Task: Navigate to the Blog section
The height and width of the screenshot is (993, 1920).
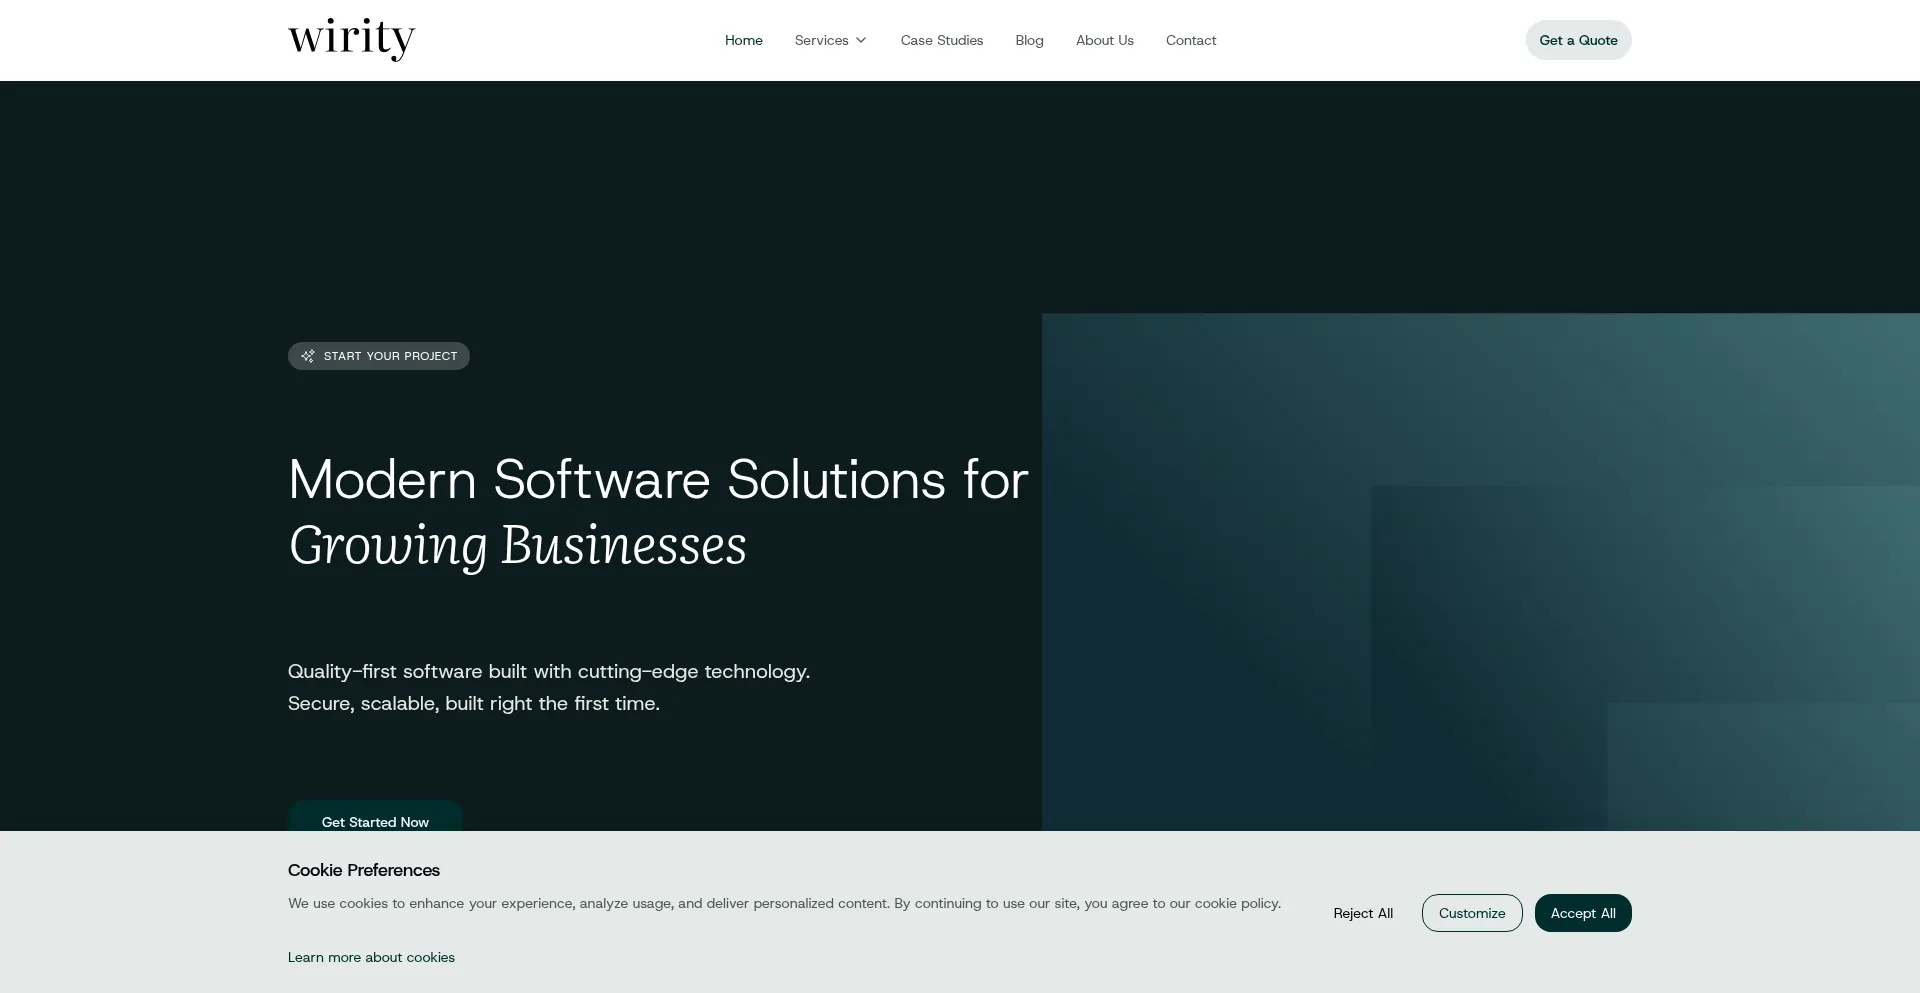Action: tap(1029, 40)
